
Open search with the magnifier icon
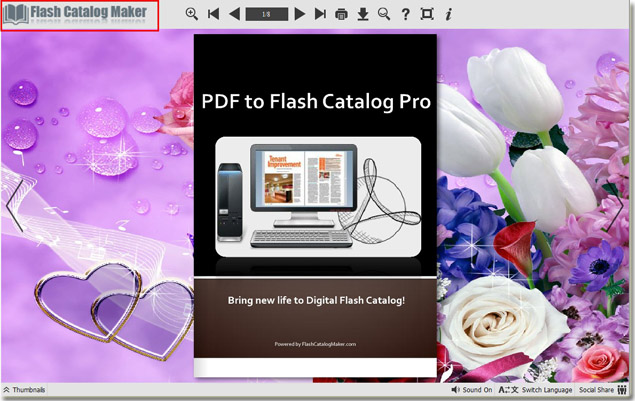(384, 14)
